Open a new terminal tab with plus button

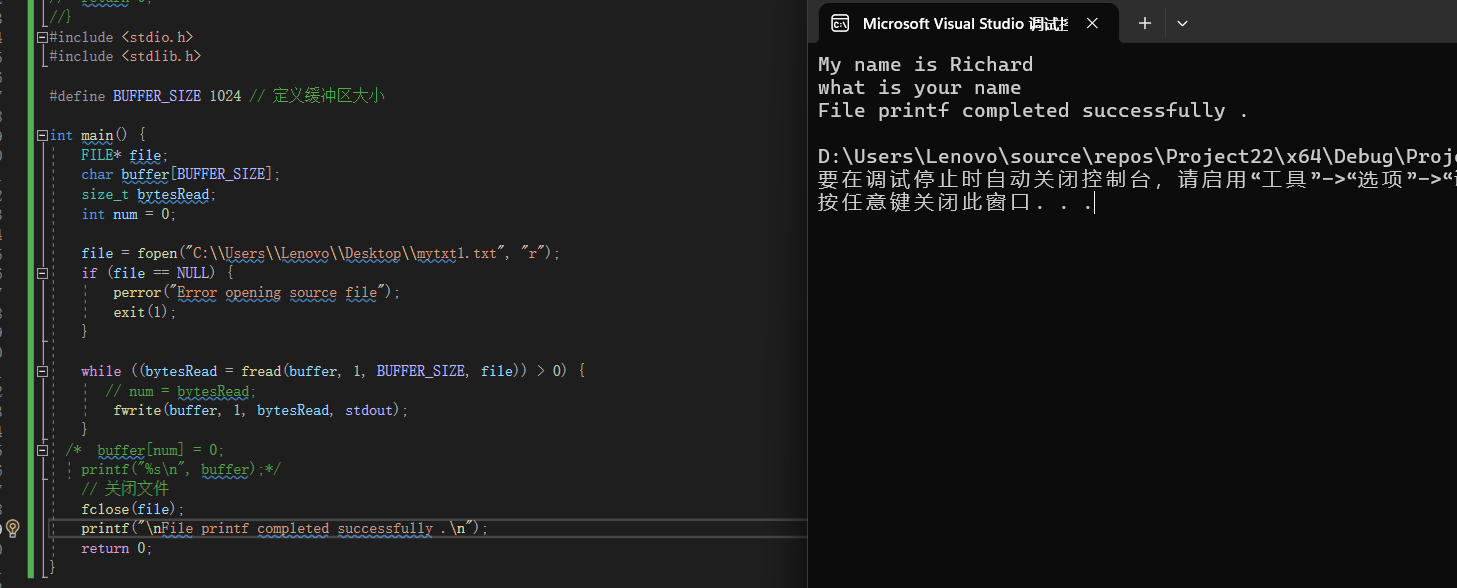(1145, 23)
